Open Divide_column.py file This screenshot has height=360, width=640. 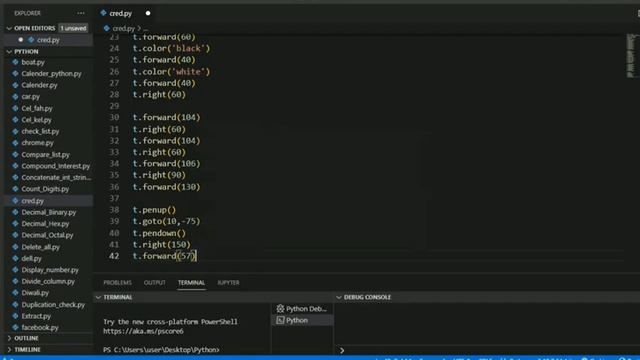pyautogui.click(x=48, y=281)
